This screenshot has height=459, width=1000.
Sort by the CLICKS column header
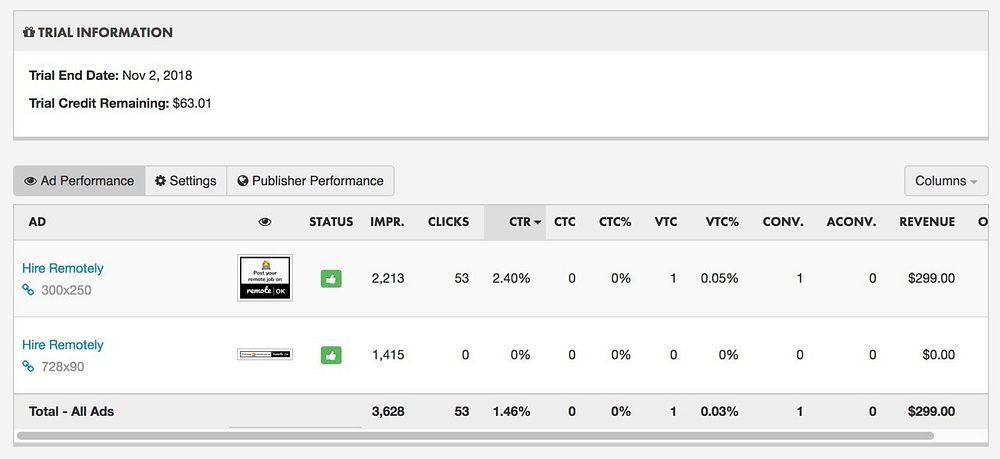coord(448,222)
